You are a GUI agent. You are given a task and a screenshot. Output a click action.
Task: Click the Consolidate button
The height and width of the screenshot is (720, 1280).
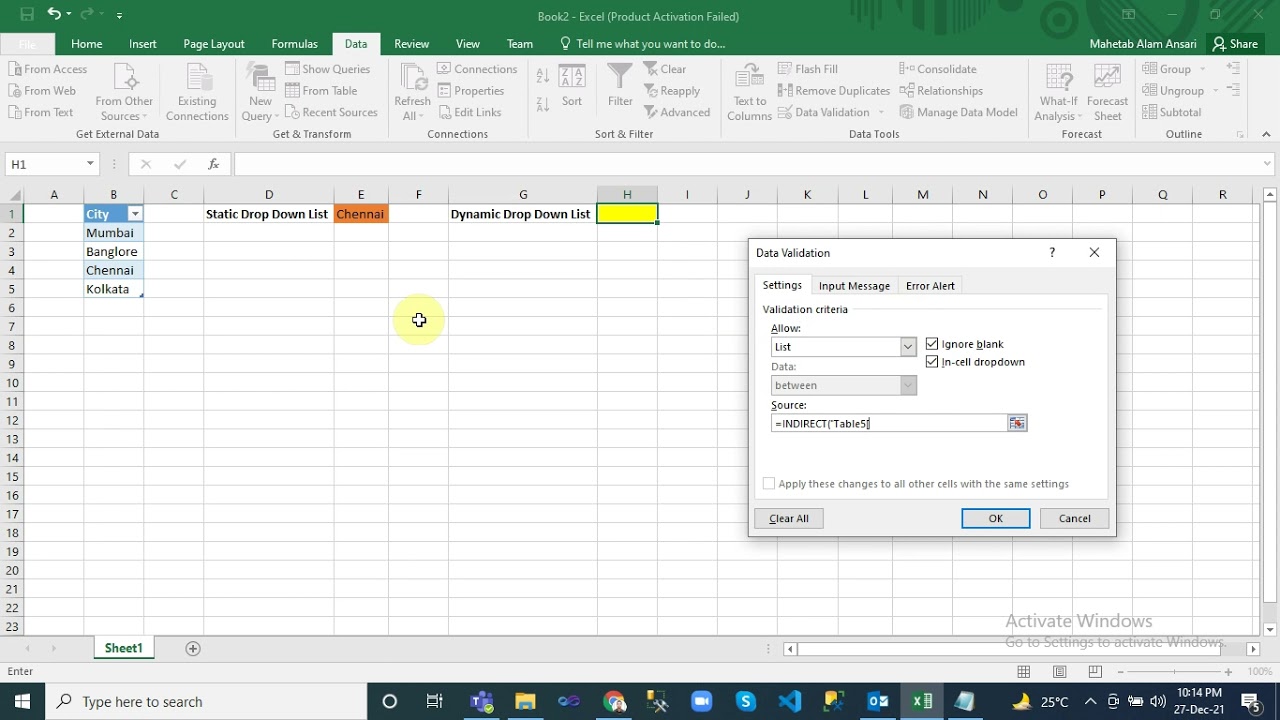pyautogui.click(x=938, y=69)
